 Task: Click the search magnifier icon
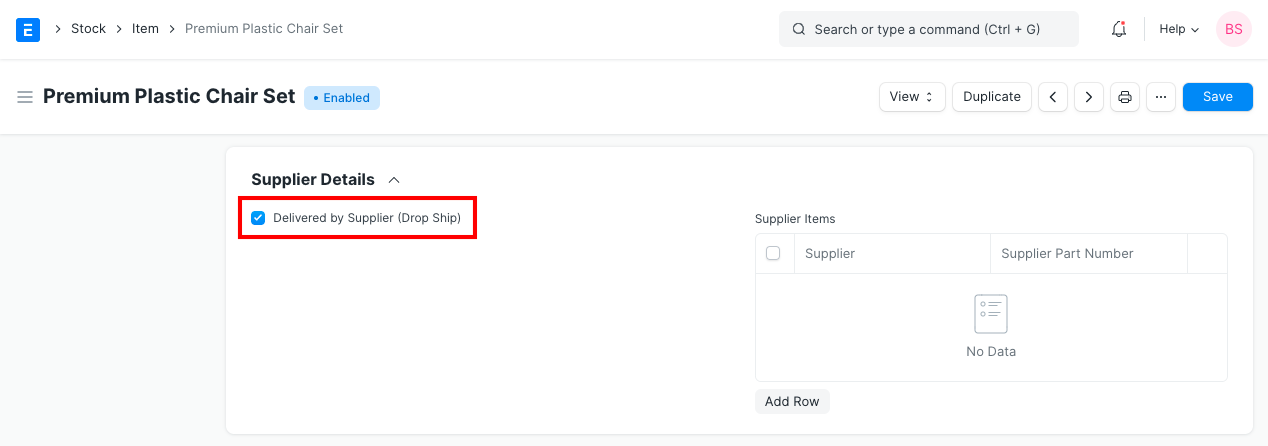(x=799, y=29)
